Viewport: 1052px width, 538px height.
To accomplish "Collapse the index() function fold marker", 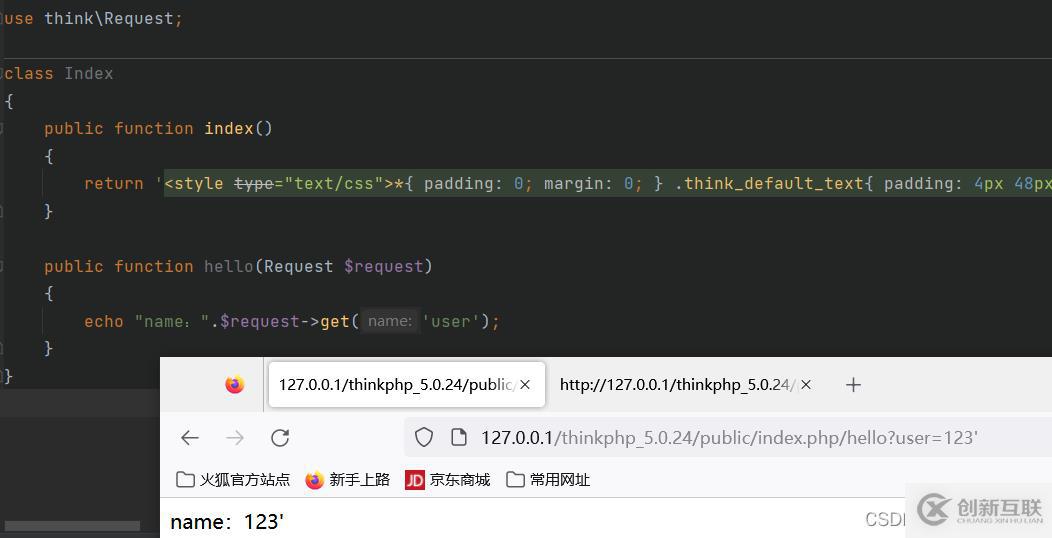I will coord(1,128).
